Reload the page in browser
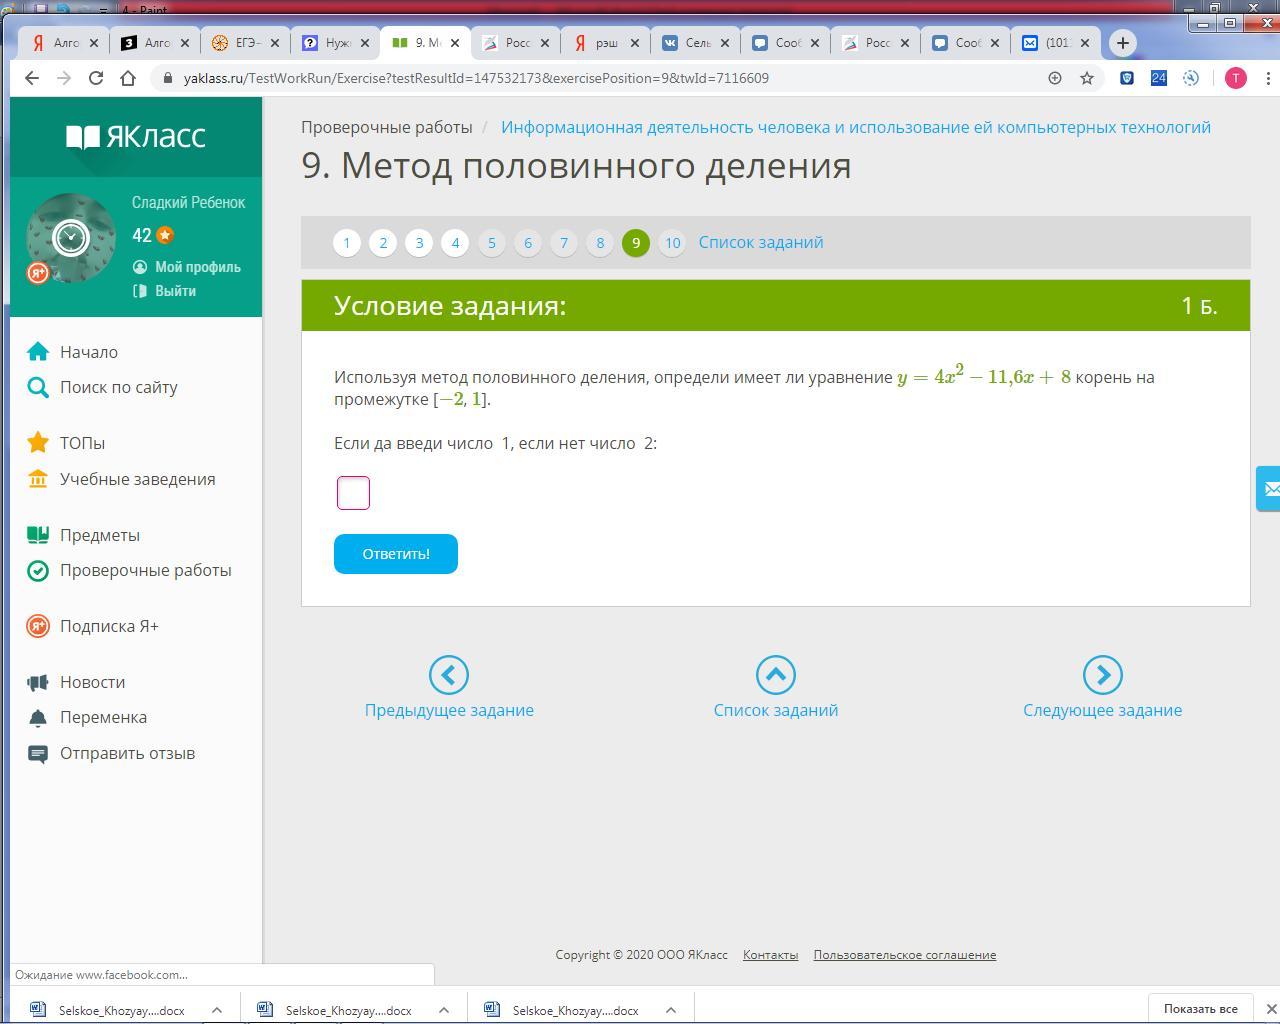 (96, 78)
